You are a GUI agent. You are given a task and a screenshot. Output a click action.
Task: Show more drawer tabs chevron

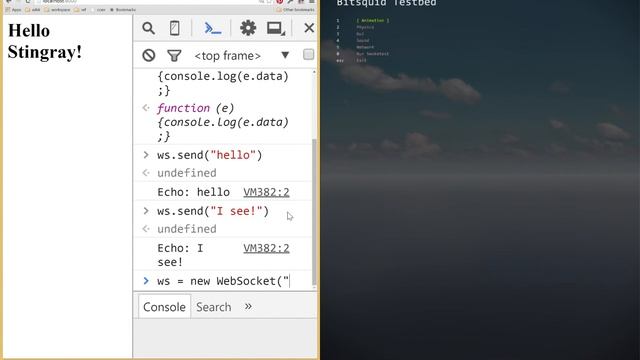point(248,306)
